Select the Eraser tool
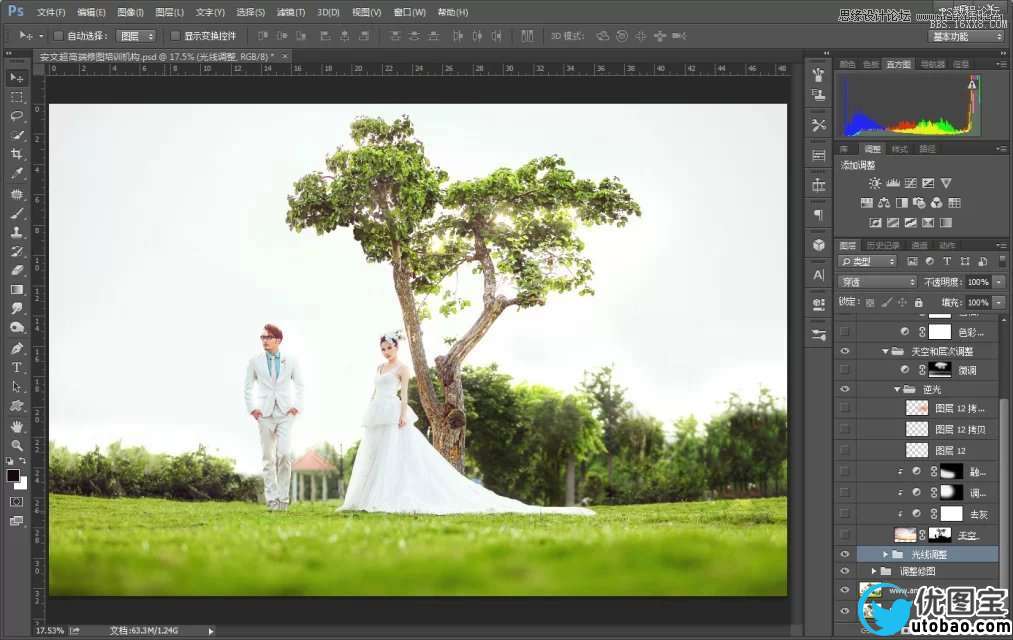Viewport: 1013px width, 640px height. click(17, 270)
